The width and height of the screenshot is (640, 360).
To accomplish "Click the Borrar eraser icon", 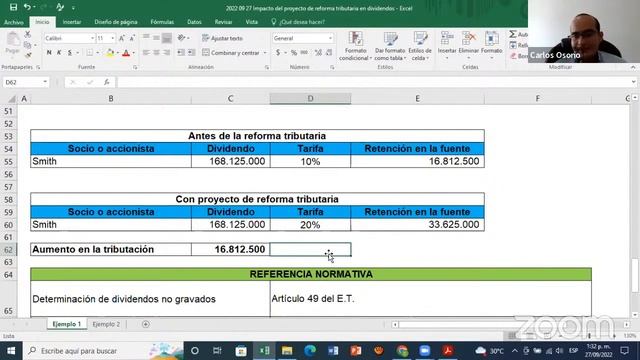I will coord(513,56).
